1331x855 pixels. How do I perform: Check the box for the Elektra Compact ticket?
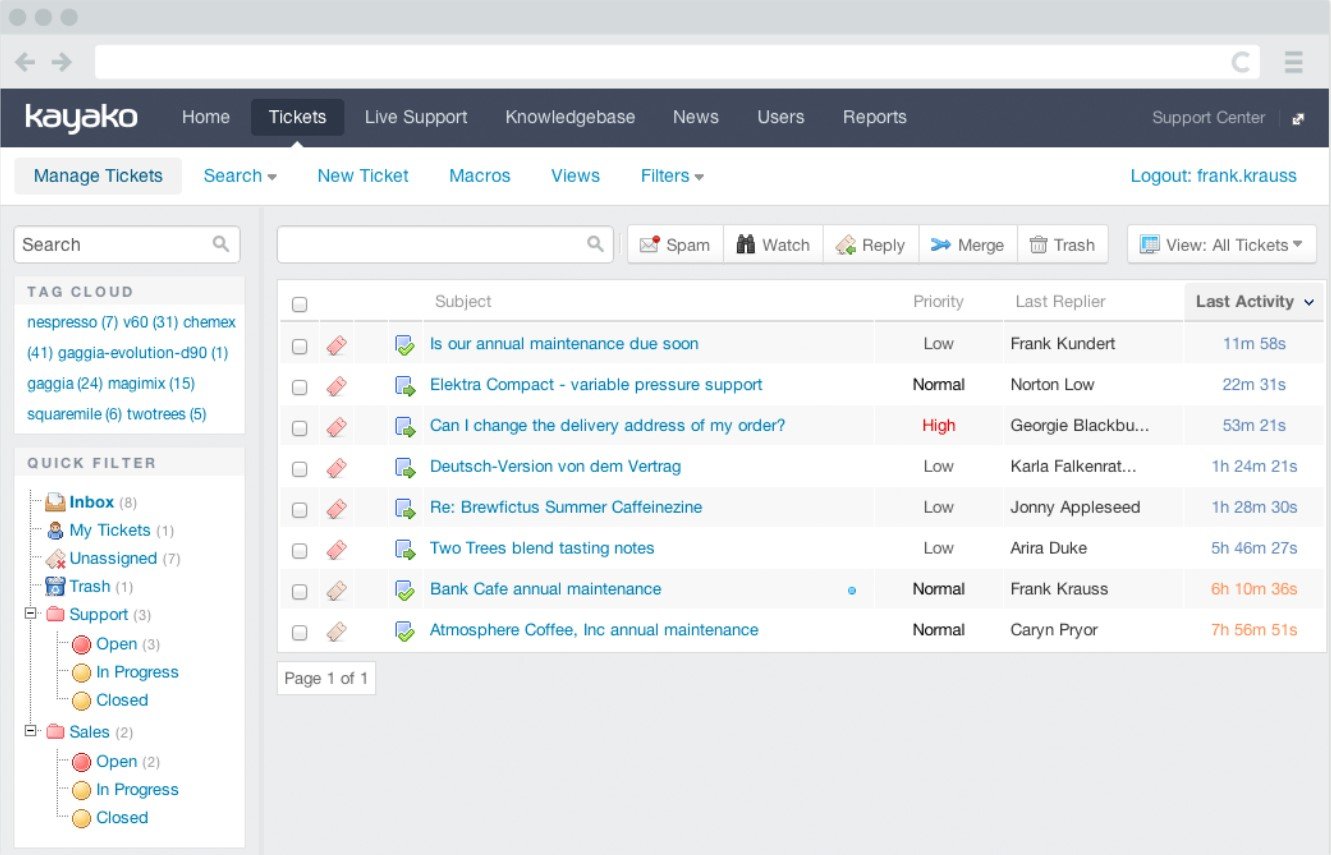point(299,387)
